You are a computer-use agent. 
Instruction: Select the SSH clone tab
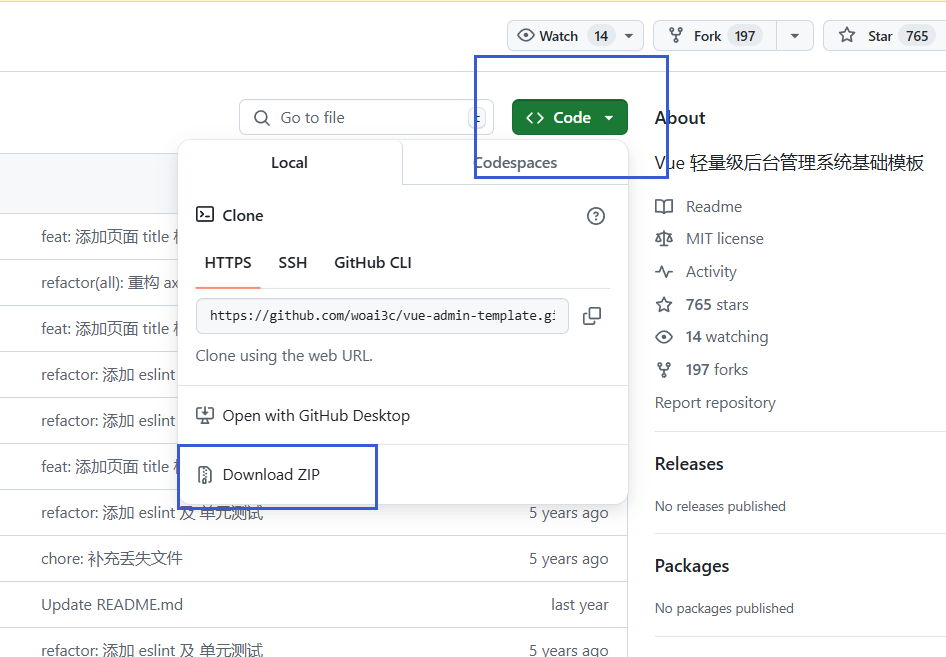pos(293,263)
